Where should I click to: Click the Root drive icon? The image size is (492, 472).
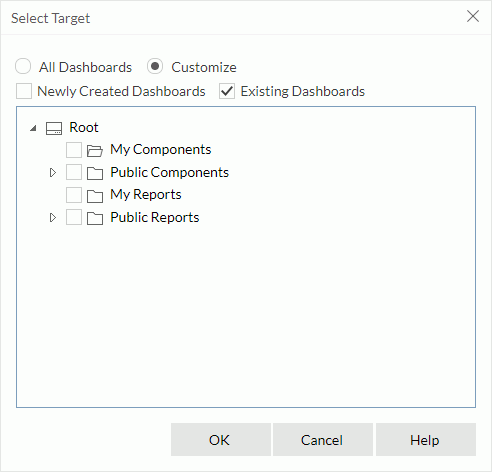point(54,128)
